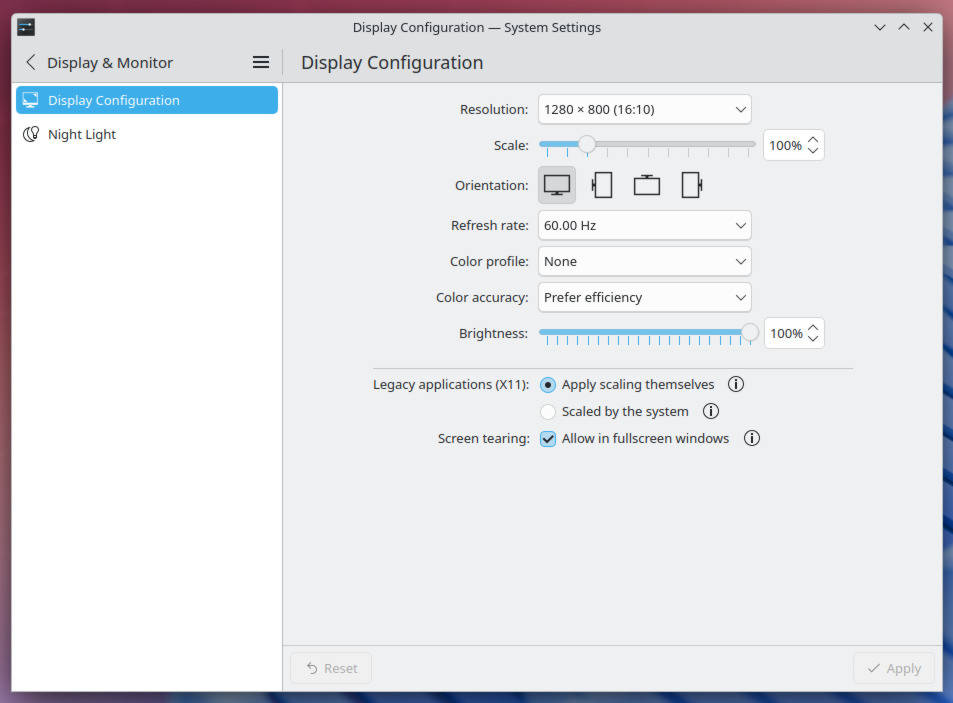This screenshot has width=953, height=703.
Task: Select flipped landscape orientation icon
Action: [646, 184]
